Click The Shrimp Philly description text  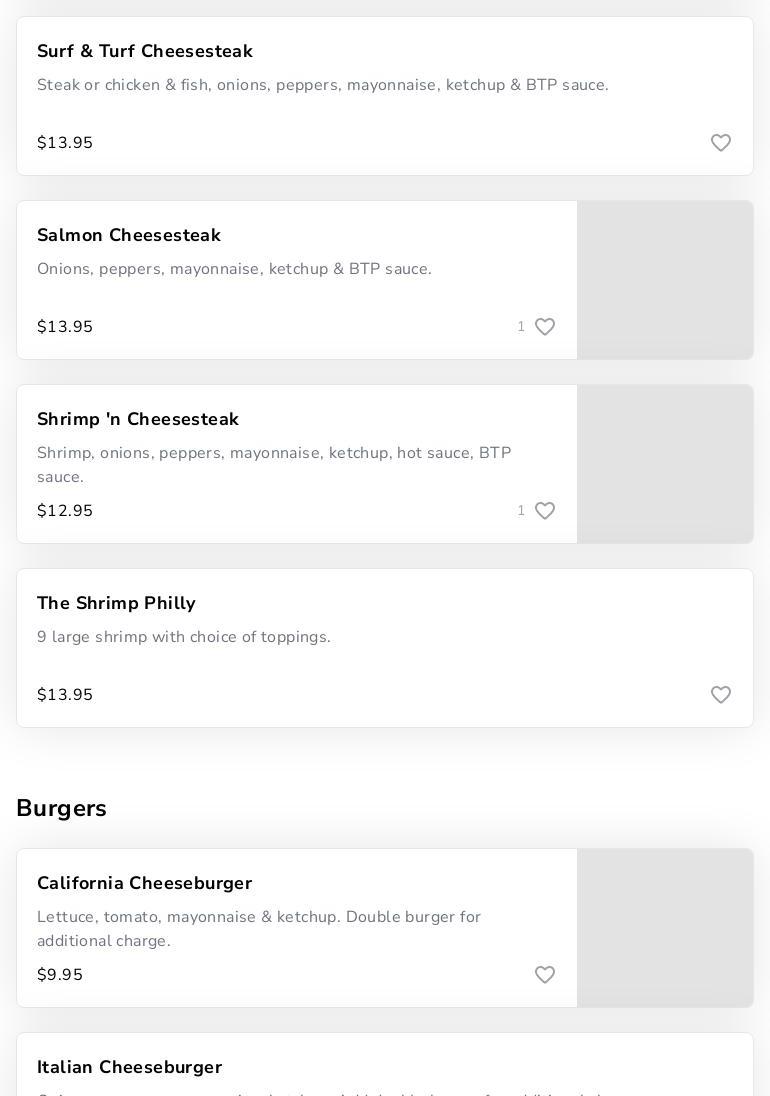(x=184, y=637)
